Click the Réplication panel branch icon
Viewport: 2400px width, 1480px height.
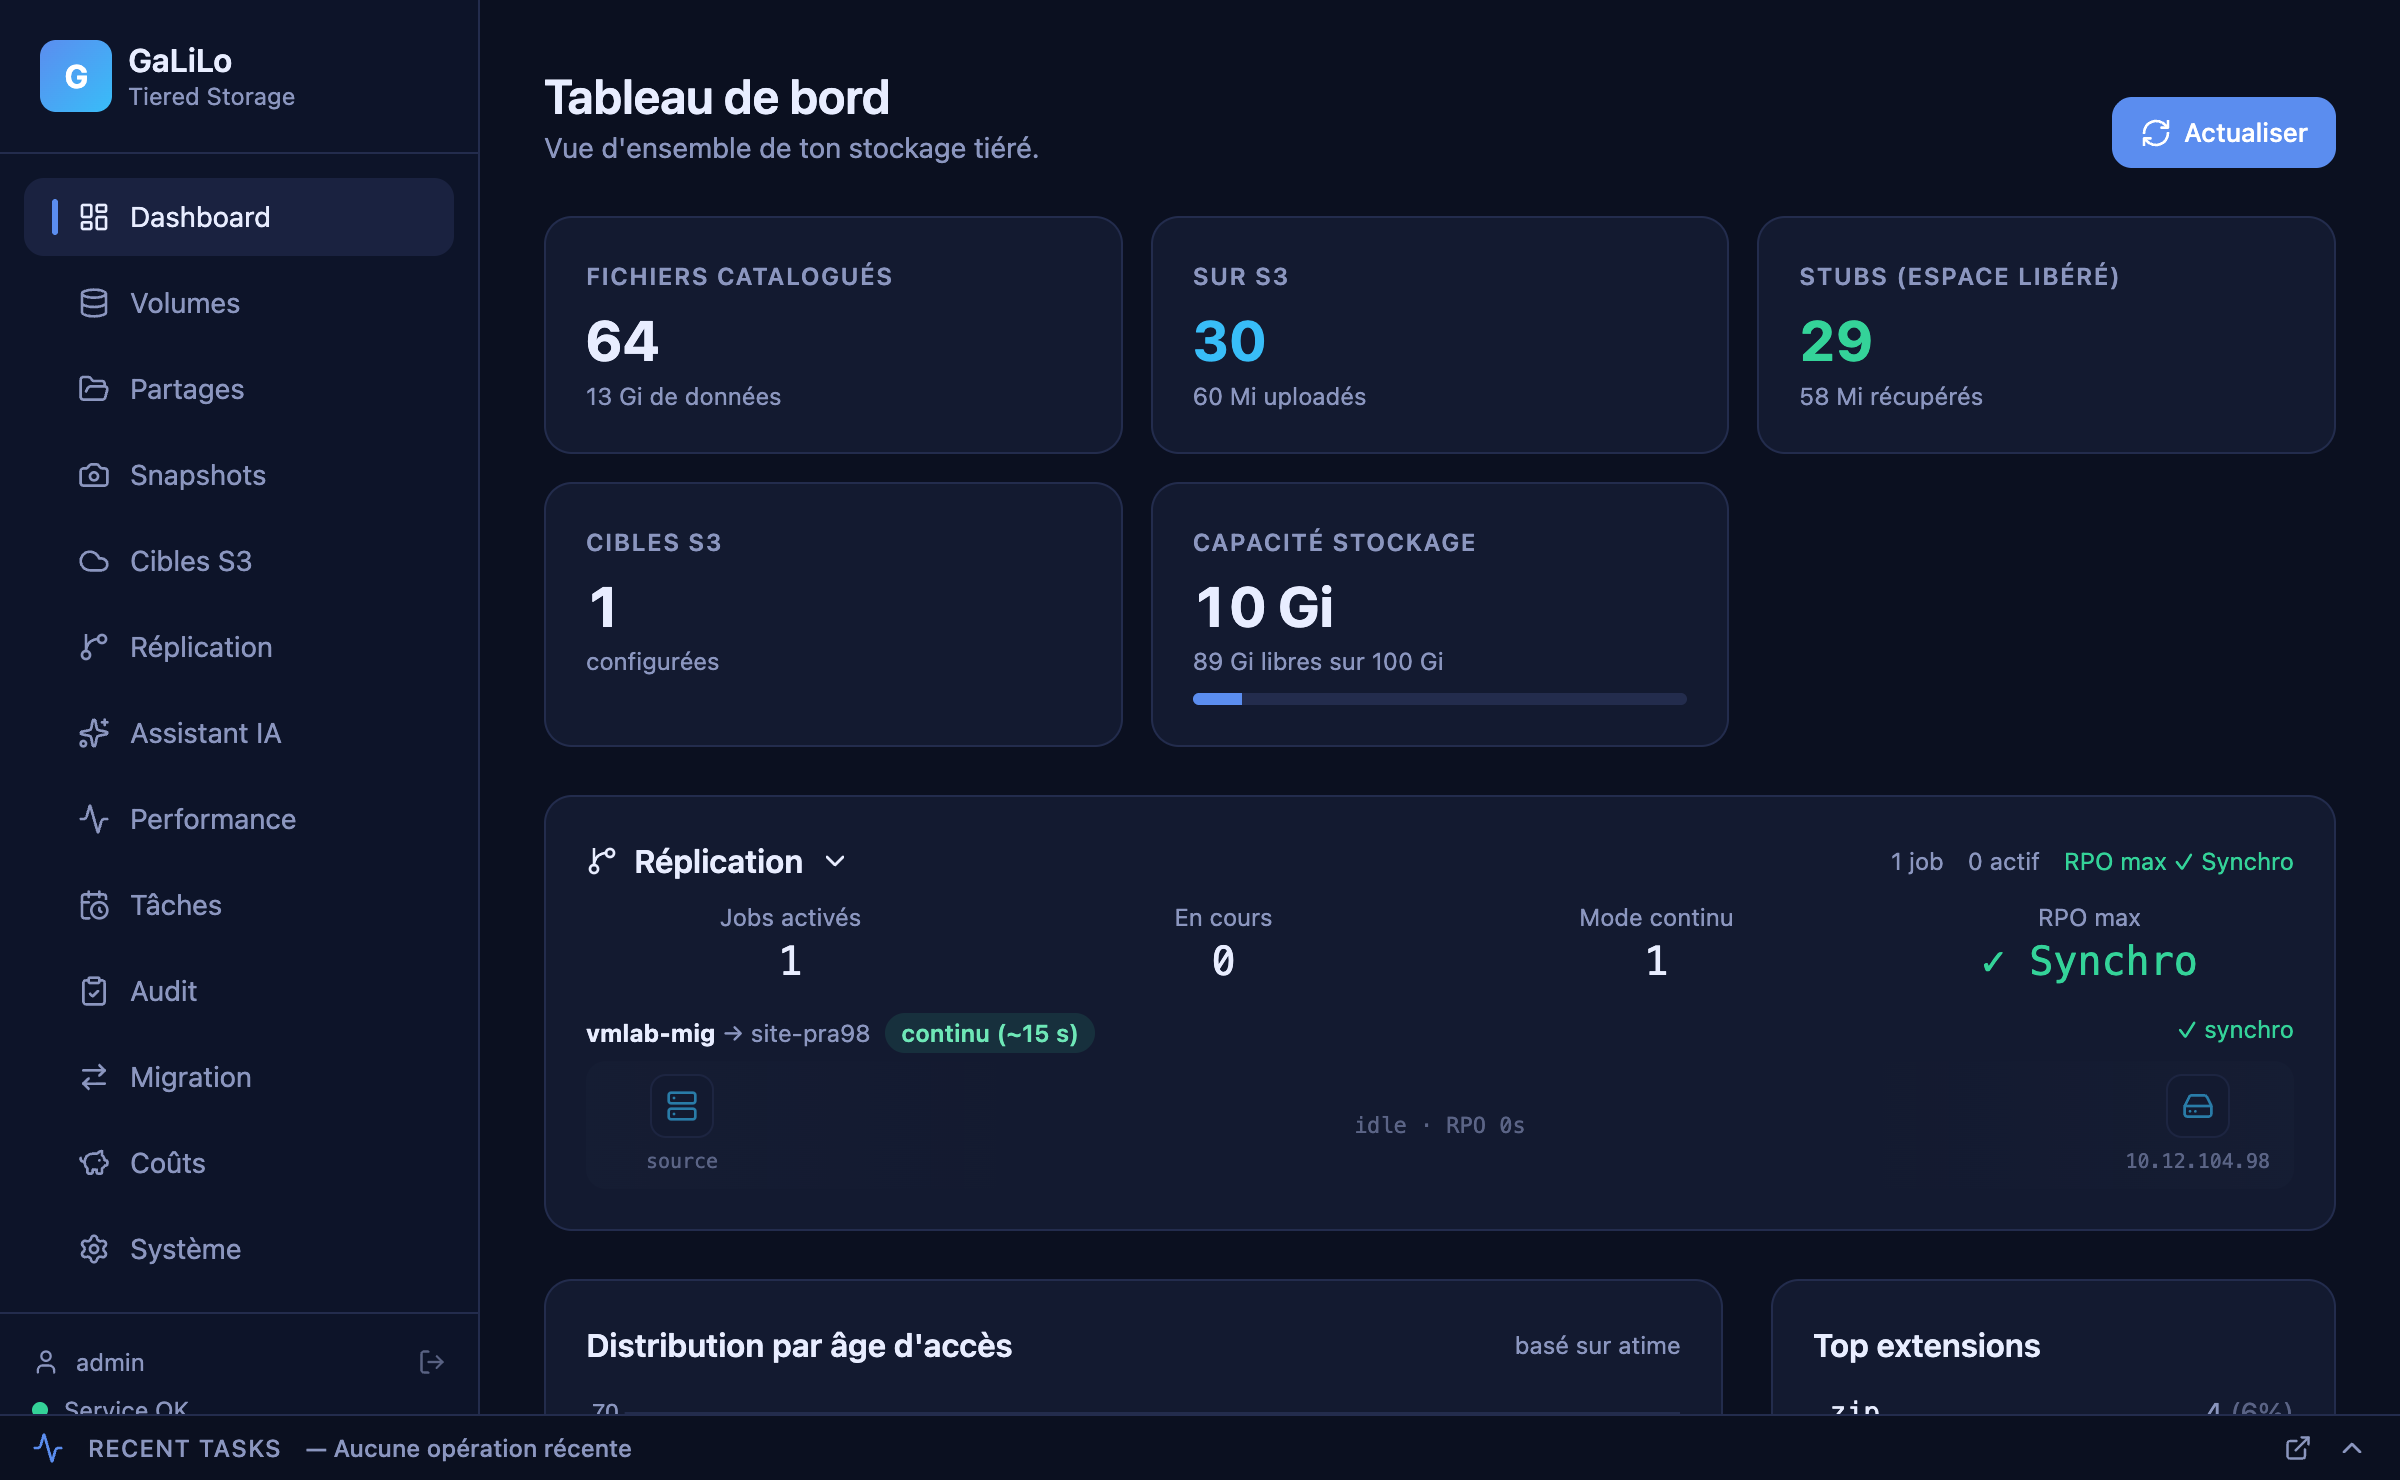pos(602,861)
